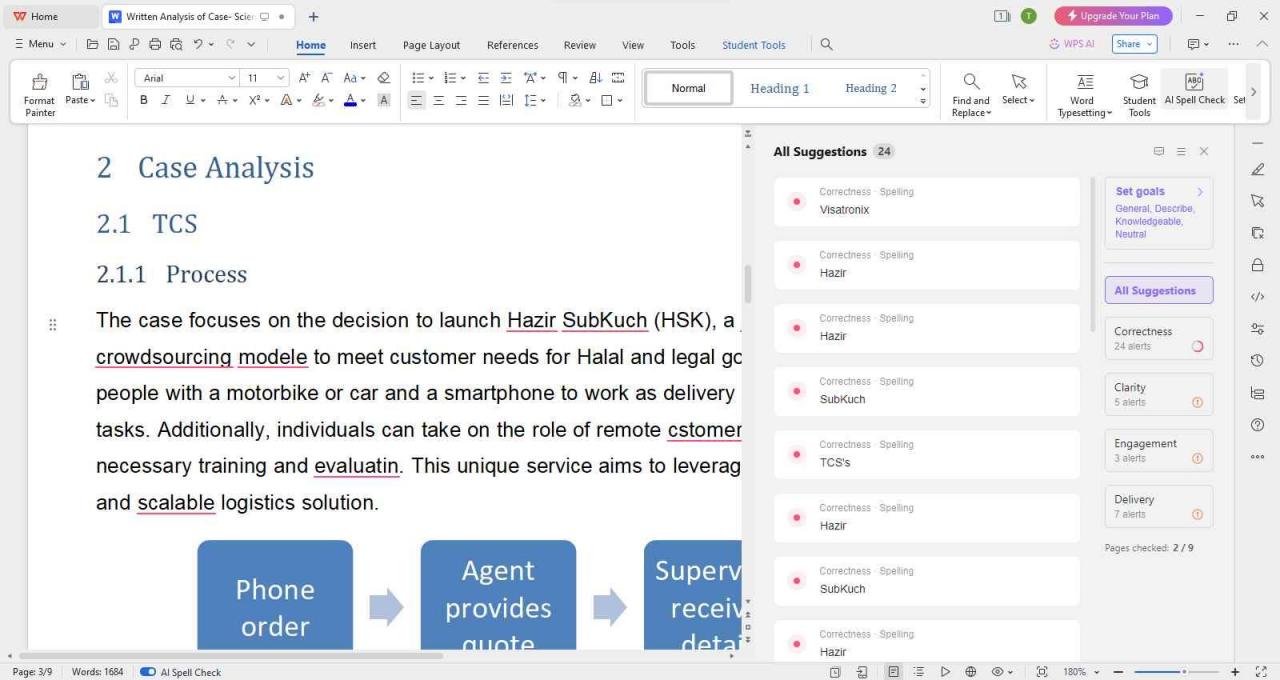Click the Print icon in quick access
Image resolution: width=1280 pixels, height=680 pixels.
155,44
